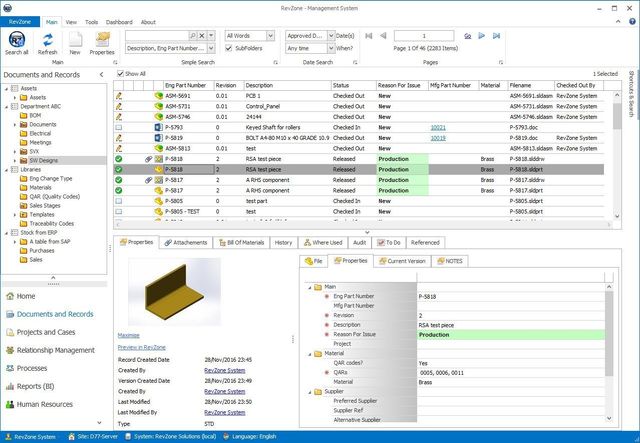Click the Refresh toolbar icon
640x443 pixels.
(47, 40)
